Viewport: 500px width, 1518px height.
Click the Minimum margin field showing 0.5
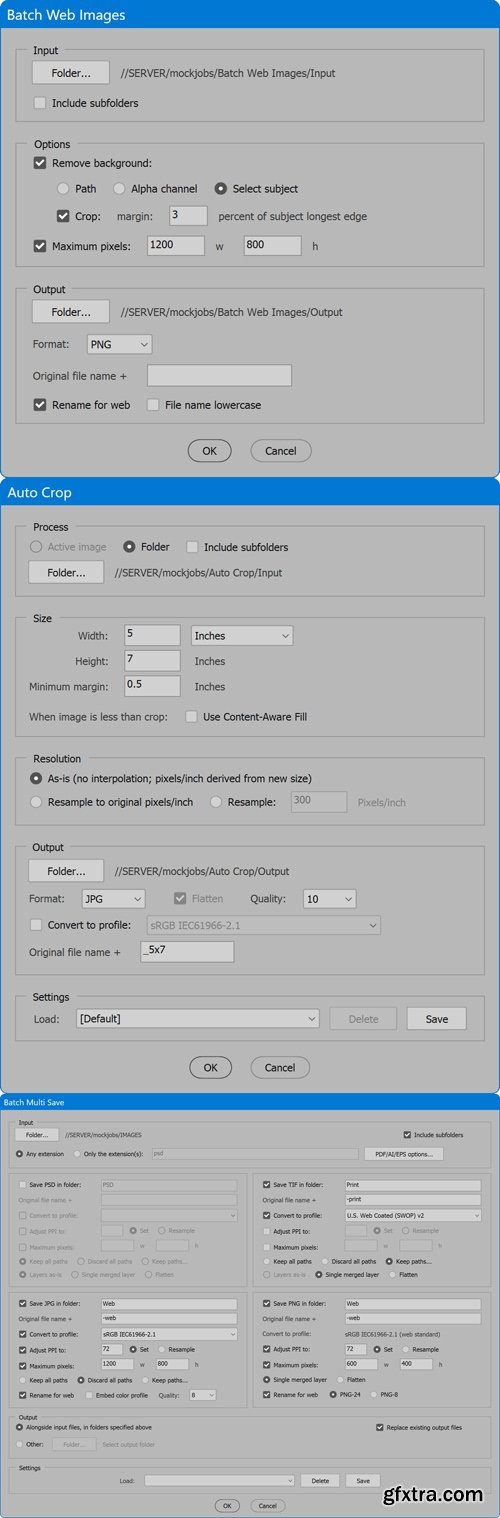point(152,686)
